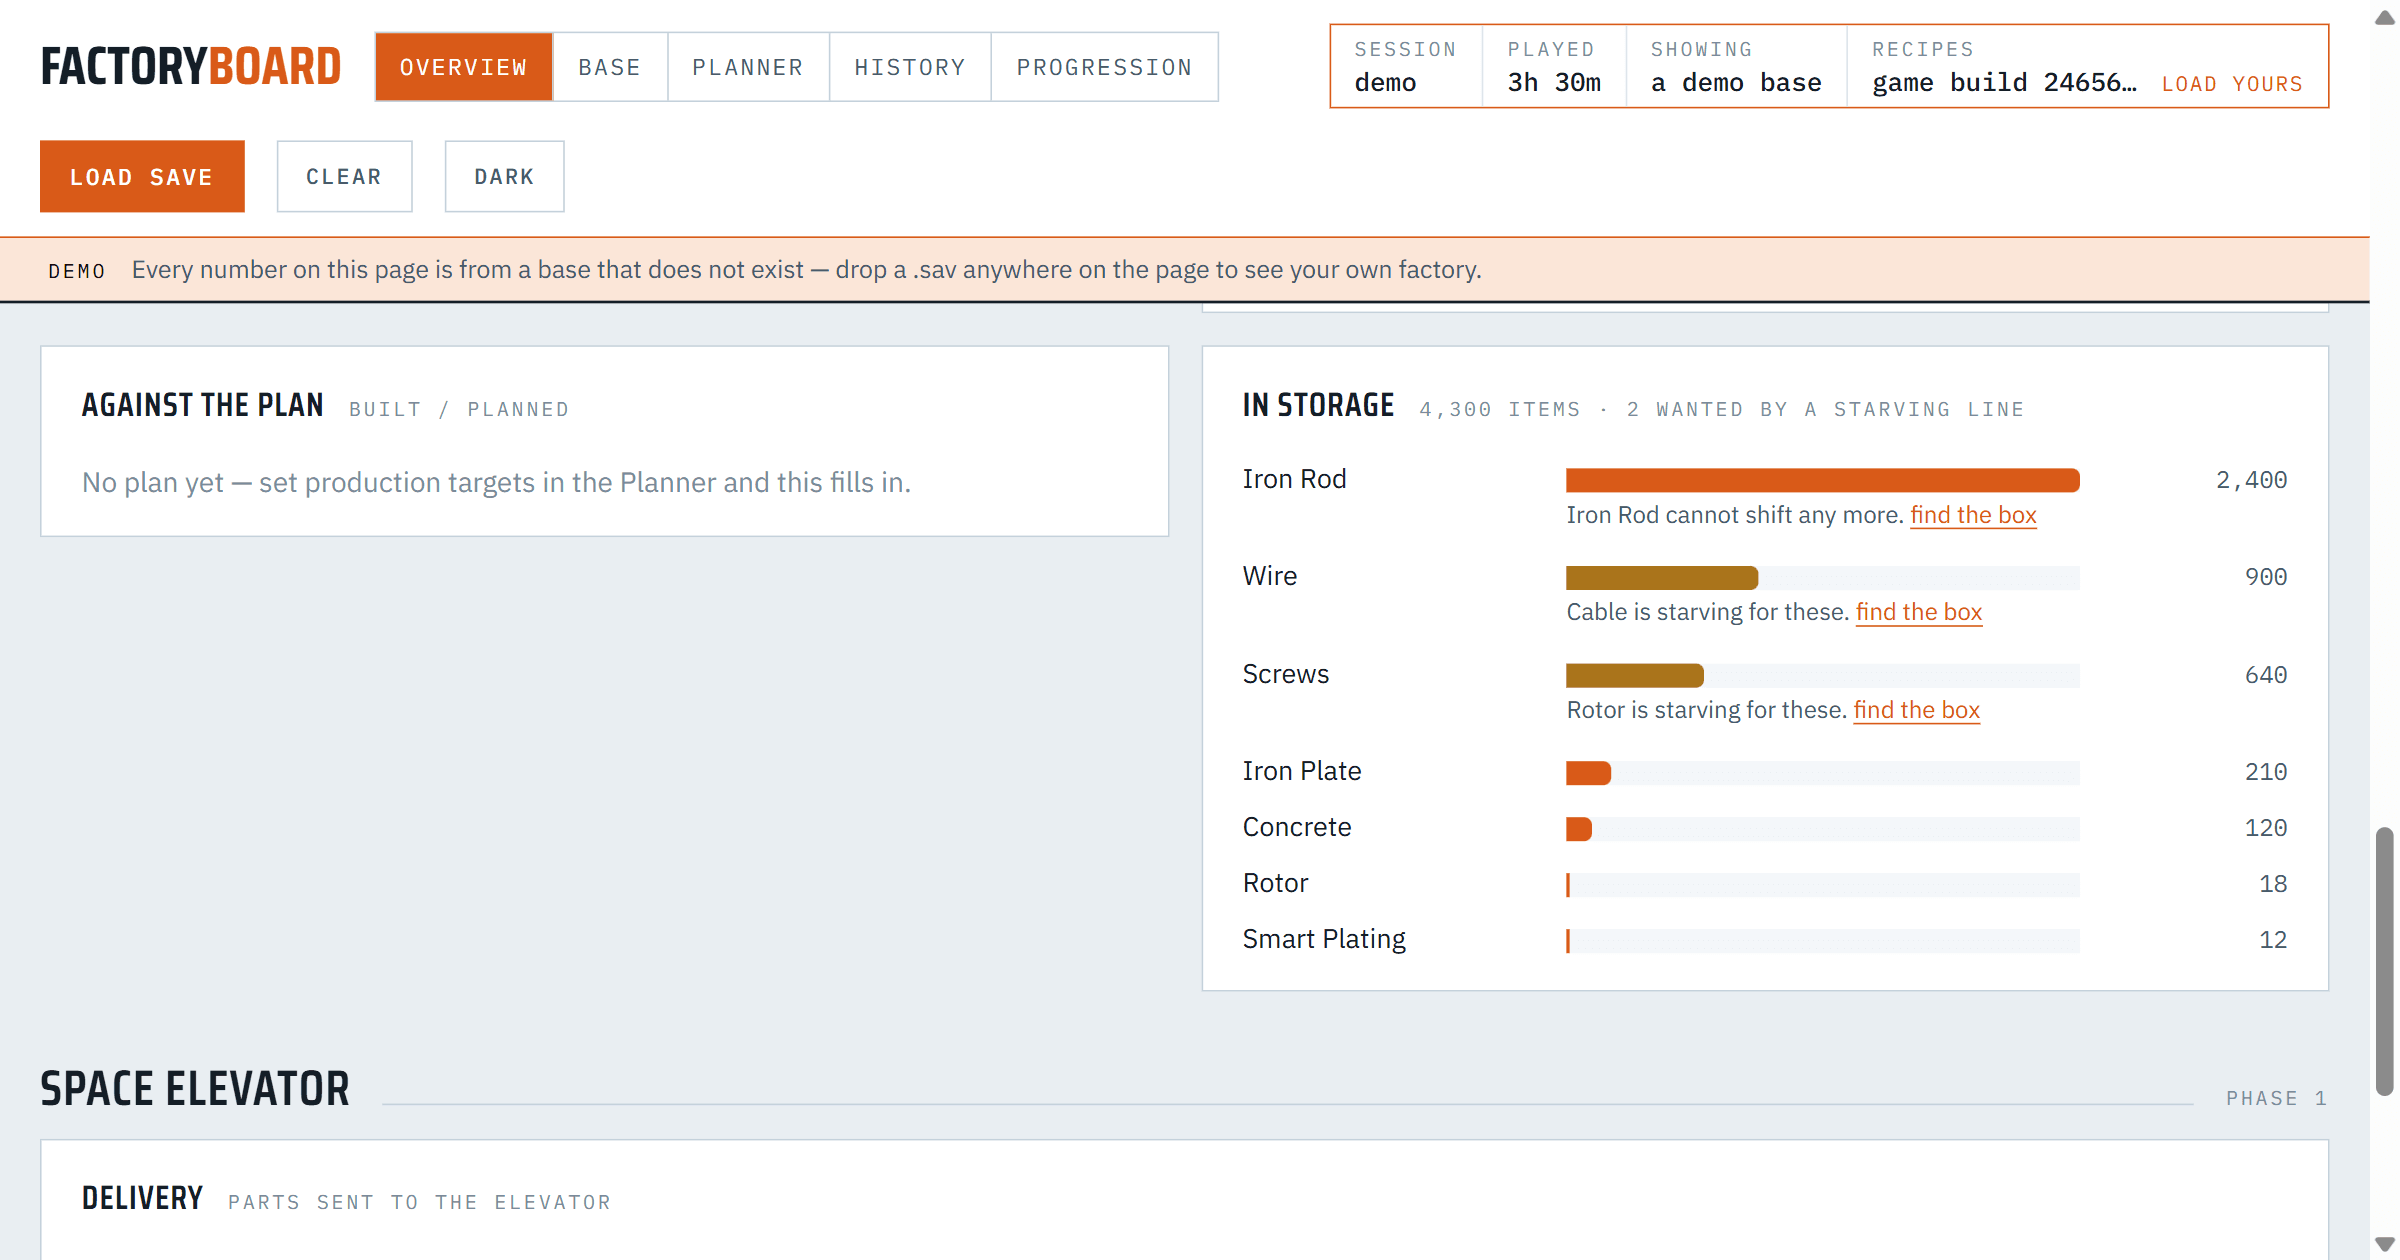Click the 900 Wire count
Viewport: 2400px width, 1260px height.
(2266, 577)
